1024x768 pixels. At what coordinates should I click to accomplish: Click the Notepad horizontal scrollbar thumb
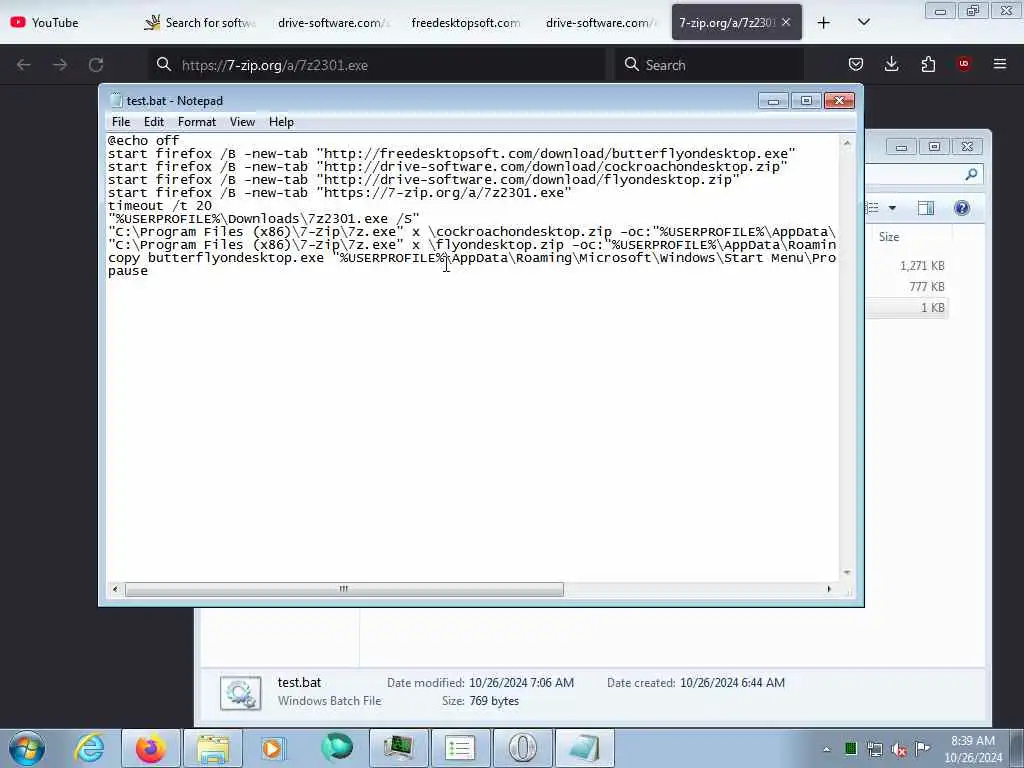[344, 589]
